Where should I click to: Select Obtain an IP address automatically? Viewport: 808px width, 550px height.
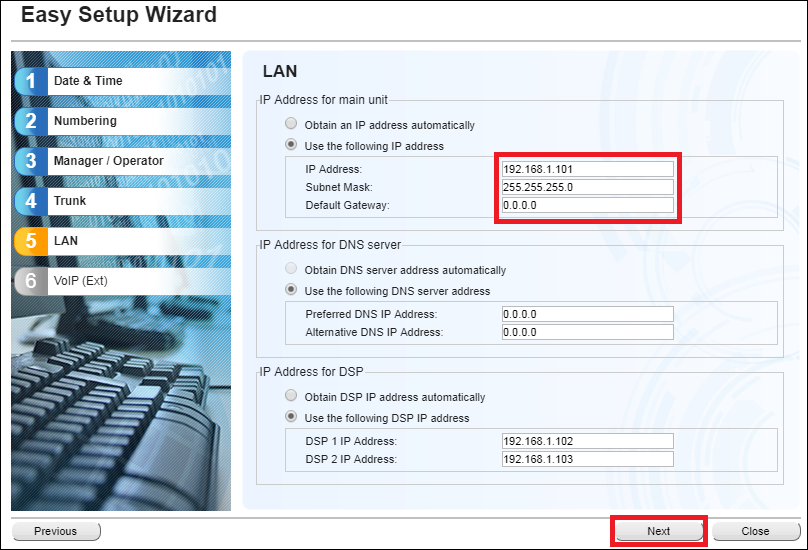(291, 124)
